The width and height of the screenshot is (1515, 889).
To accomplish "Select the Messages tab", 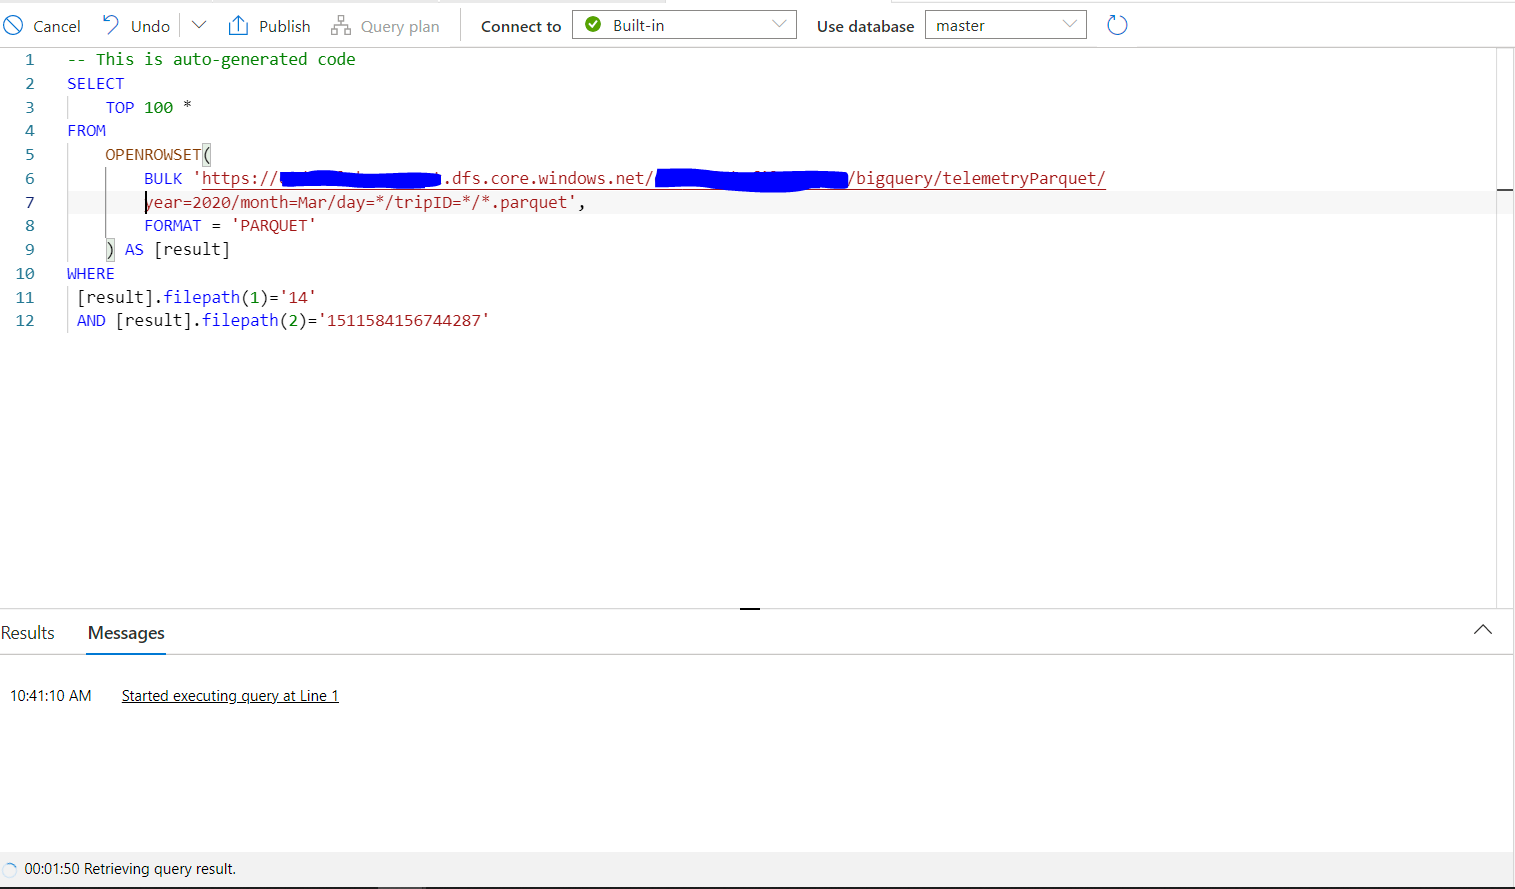I will point(125,632).
